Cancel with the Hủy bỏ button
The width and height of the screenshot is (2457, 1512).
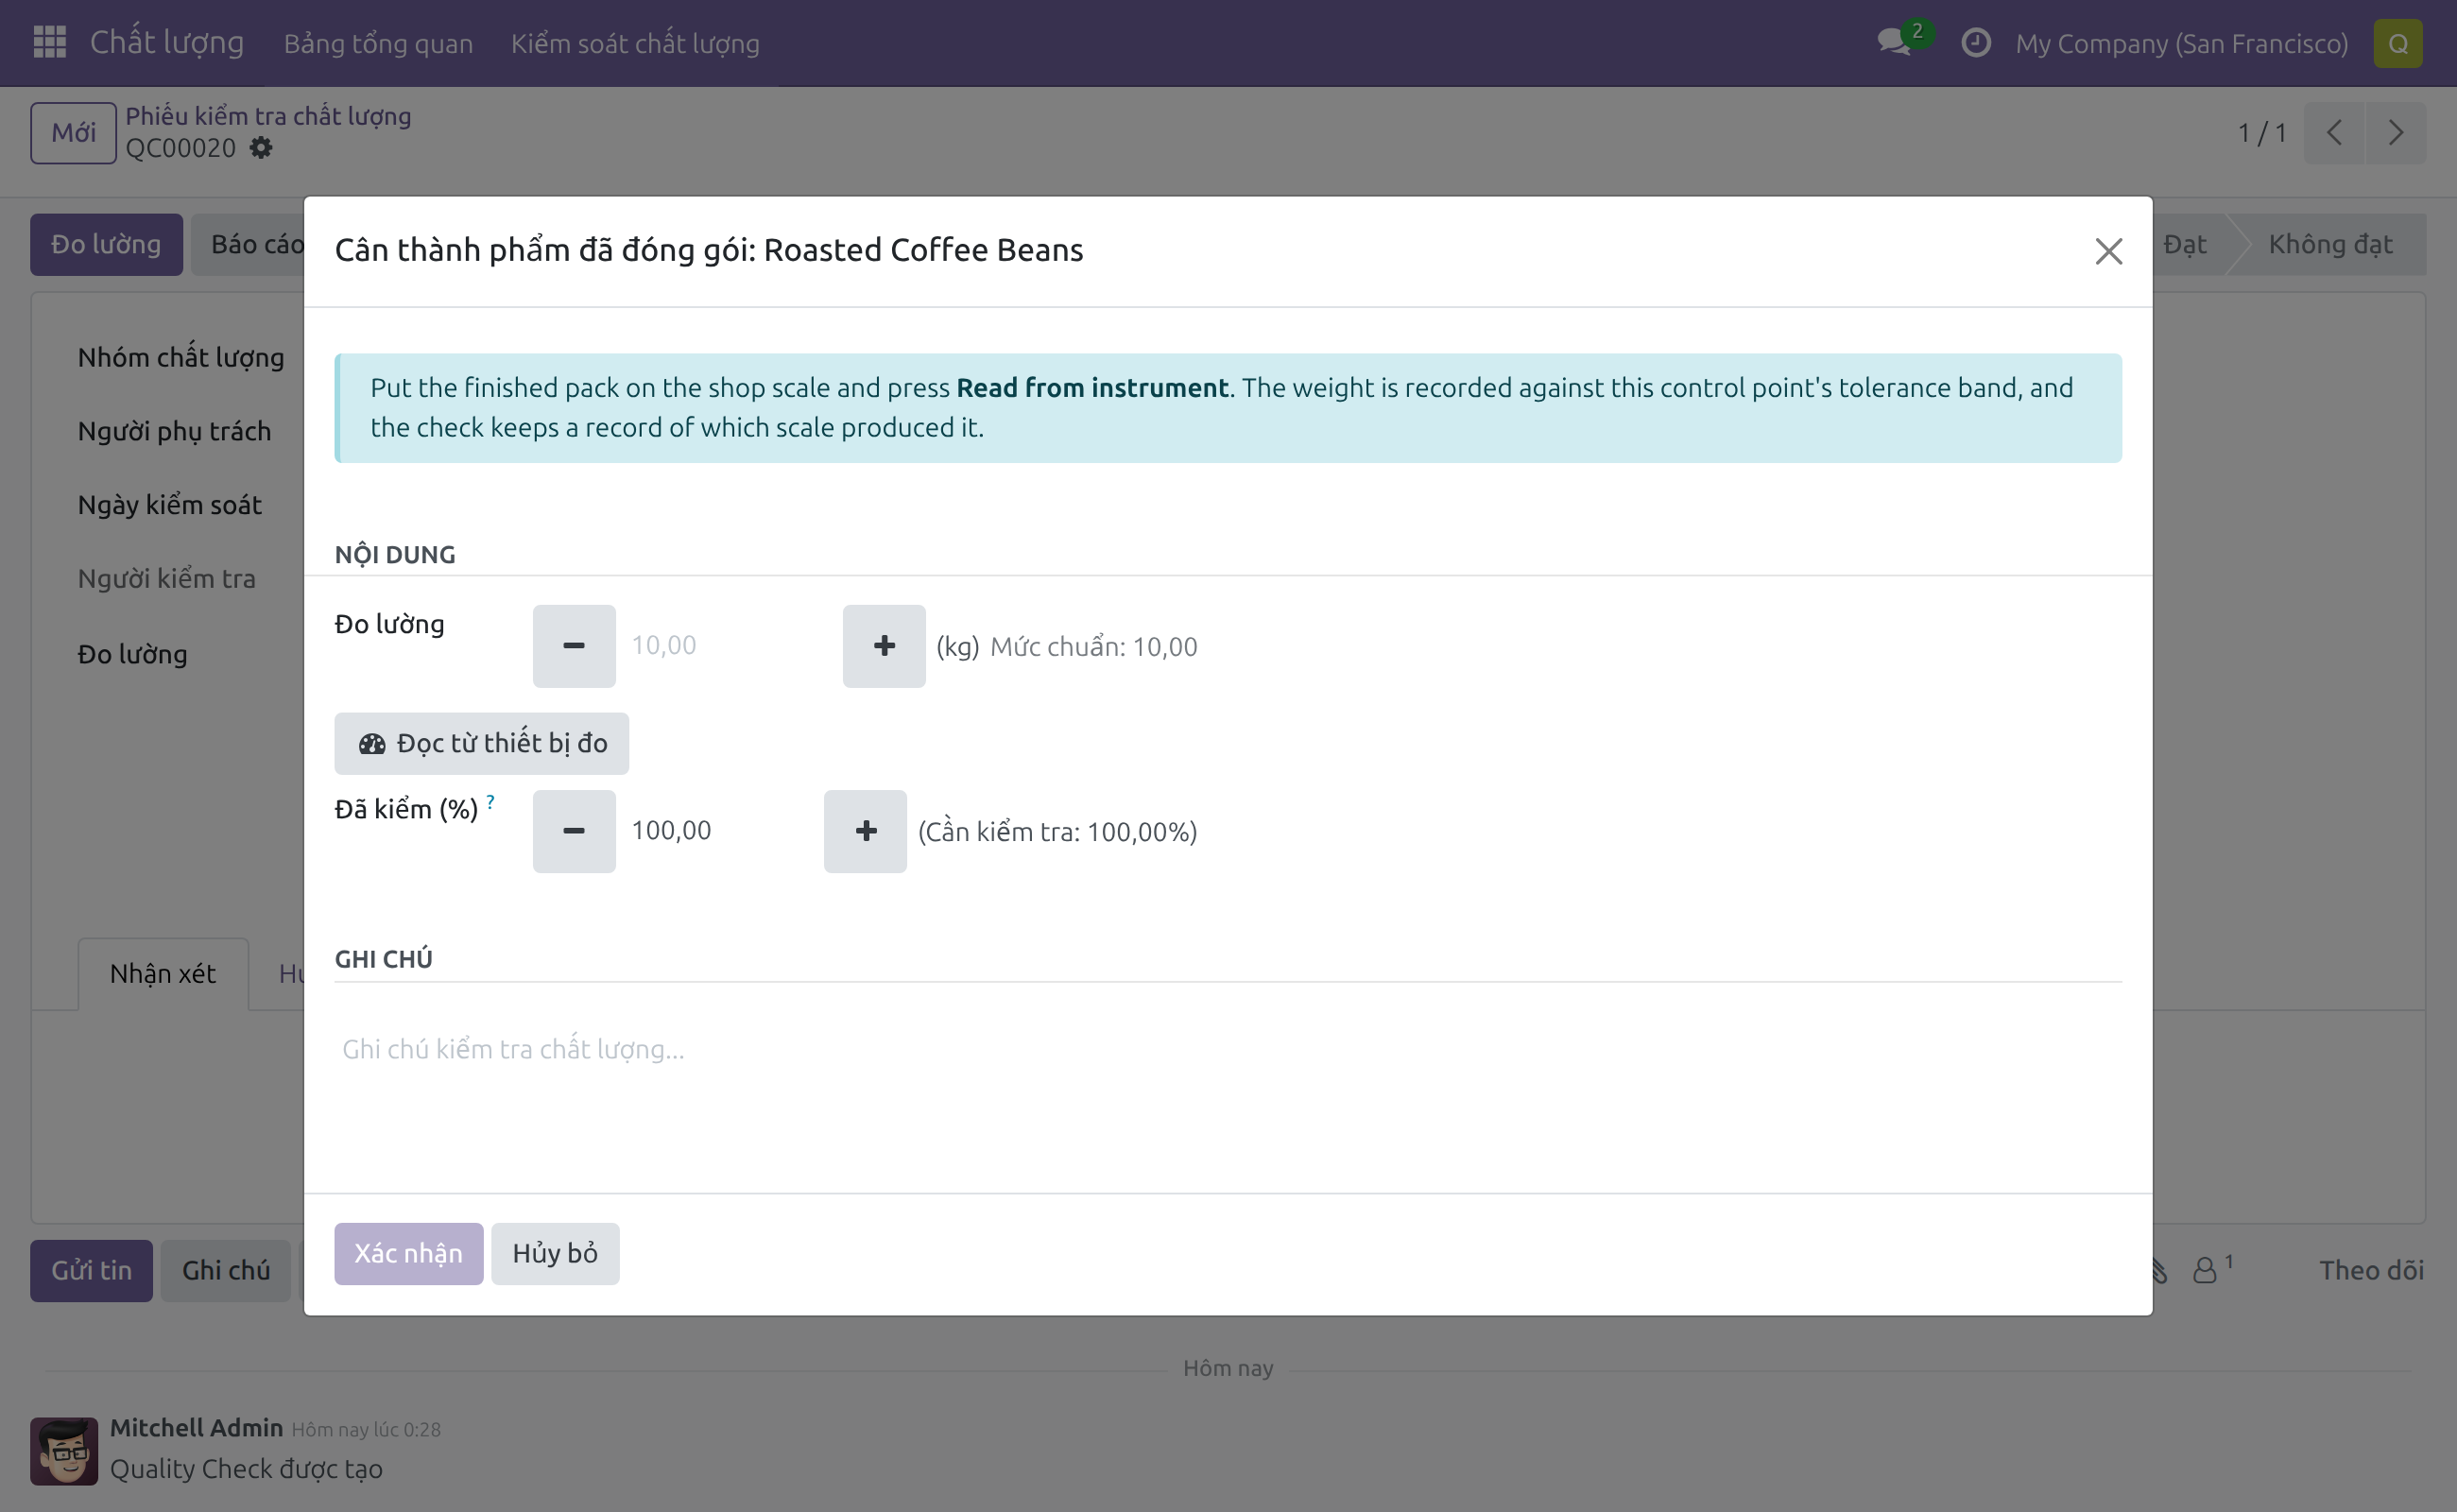pyautogui.click(x=555, y=1253)
